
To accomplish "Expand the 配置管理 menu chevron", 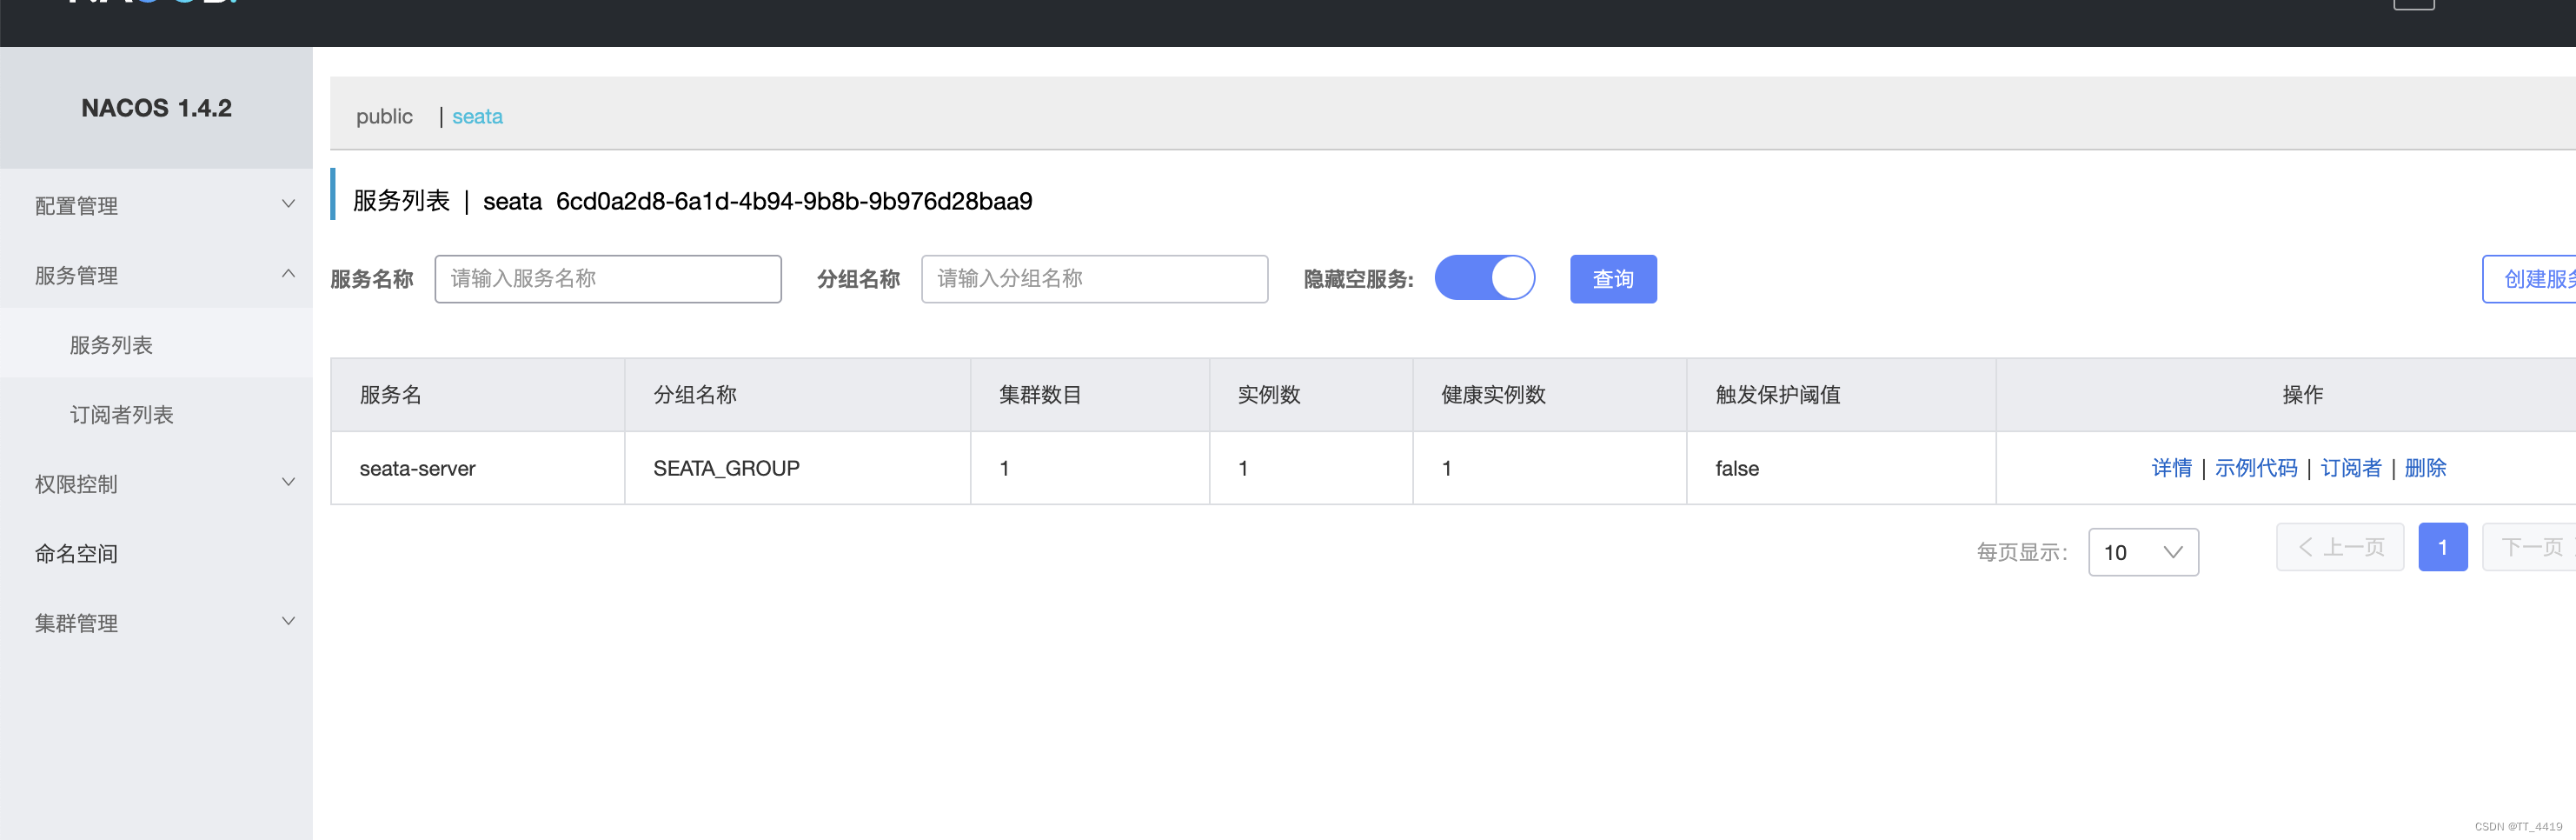I will [x=288, y=204].
